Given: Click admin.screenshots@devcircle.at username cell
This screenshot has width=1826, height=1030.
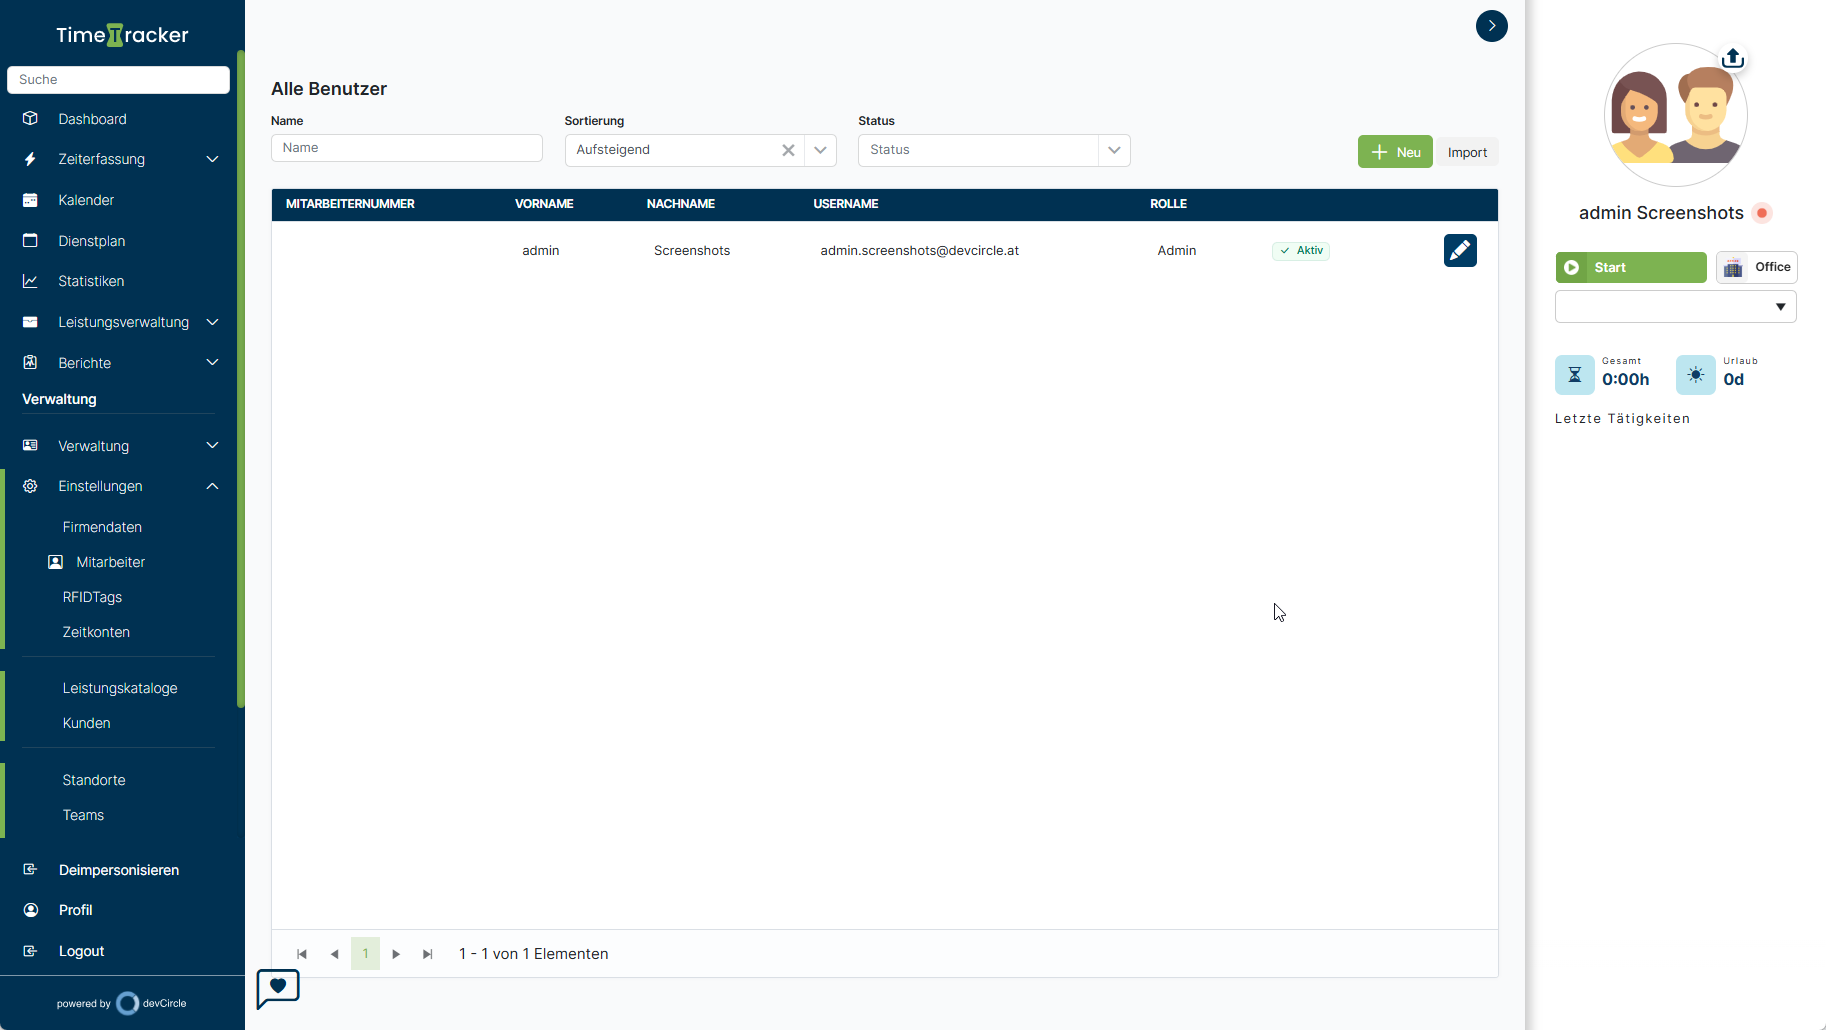Looking at the screenshot, I should click(920, 251).
